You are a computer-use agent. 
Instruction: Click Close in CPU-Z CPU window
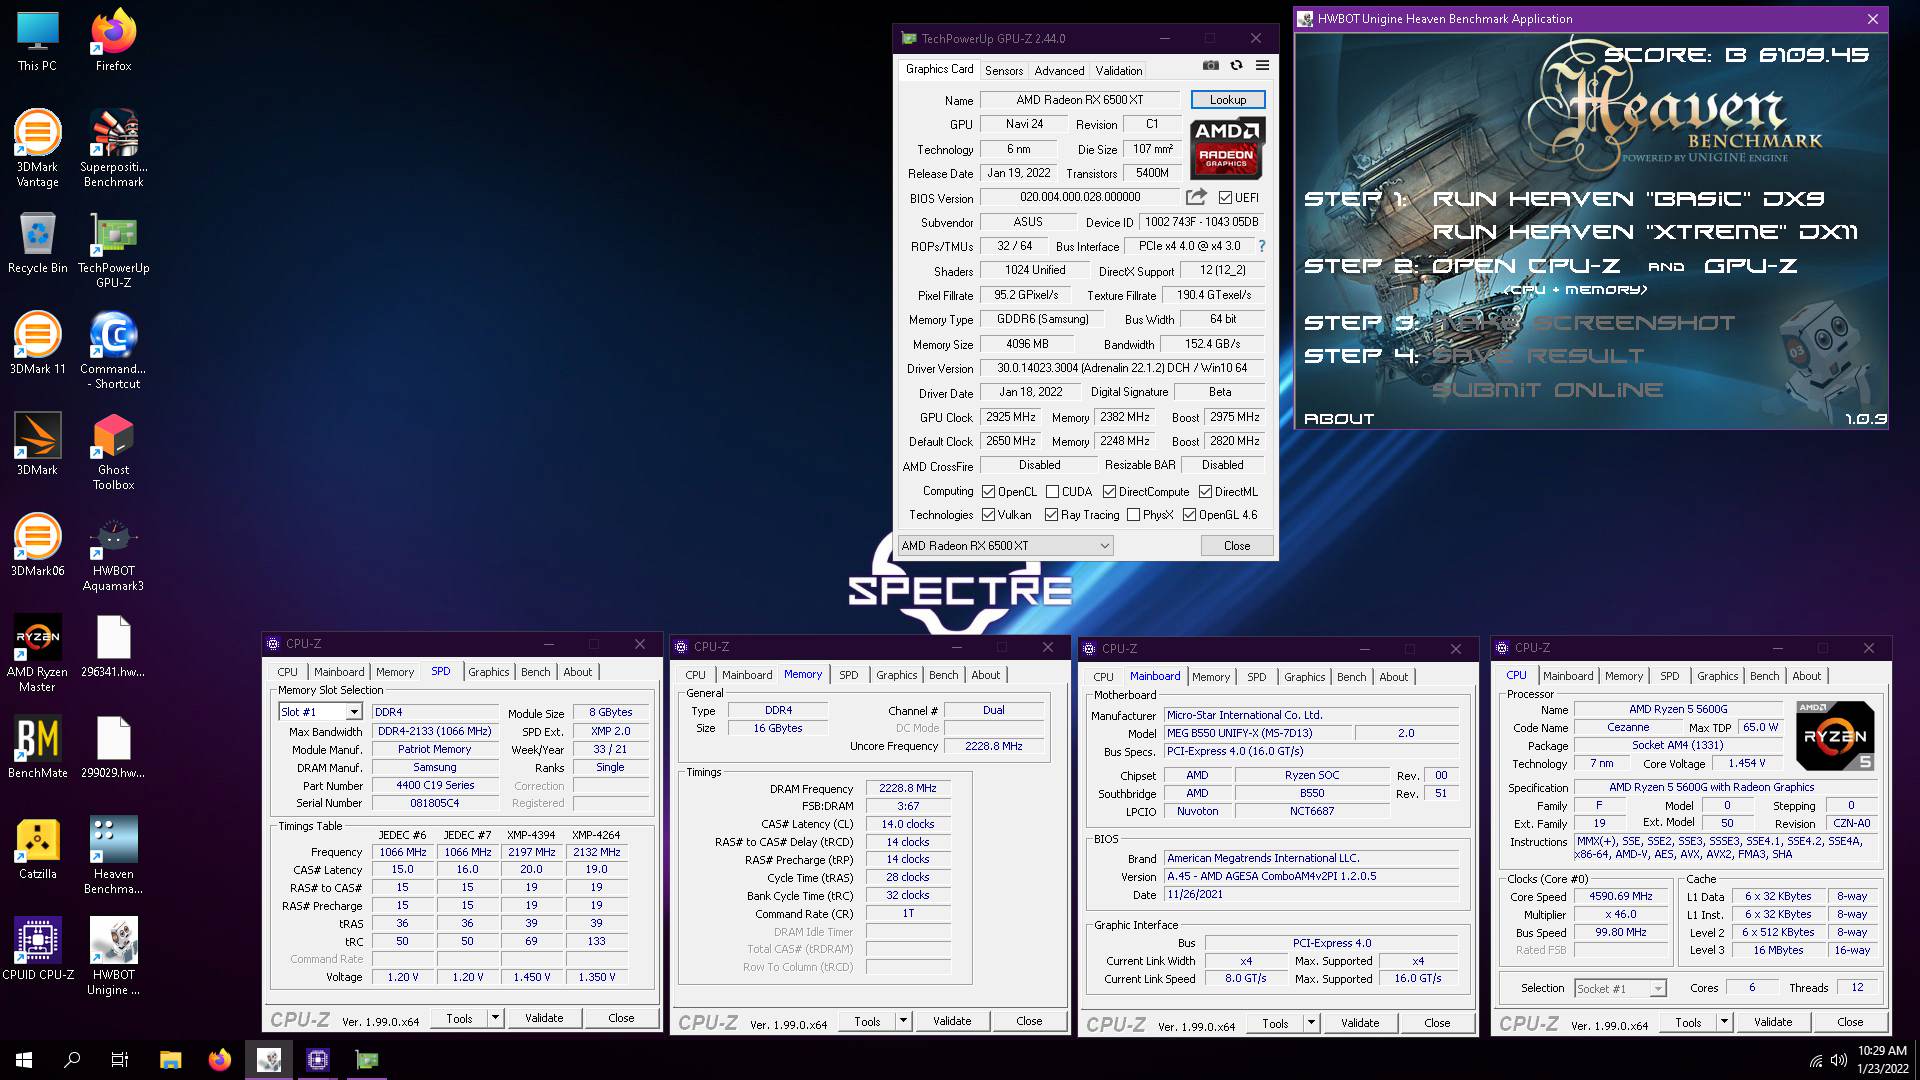1850,1022
